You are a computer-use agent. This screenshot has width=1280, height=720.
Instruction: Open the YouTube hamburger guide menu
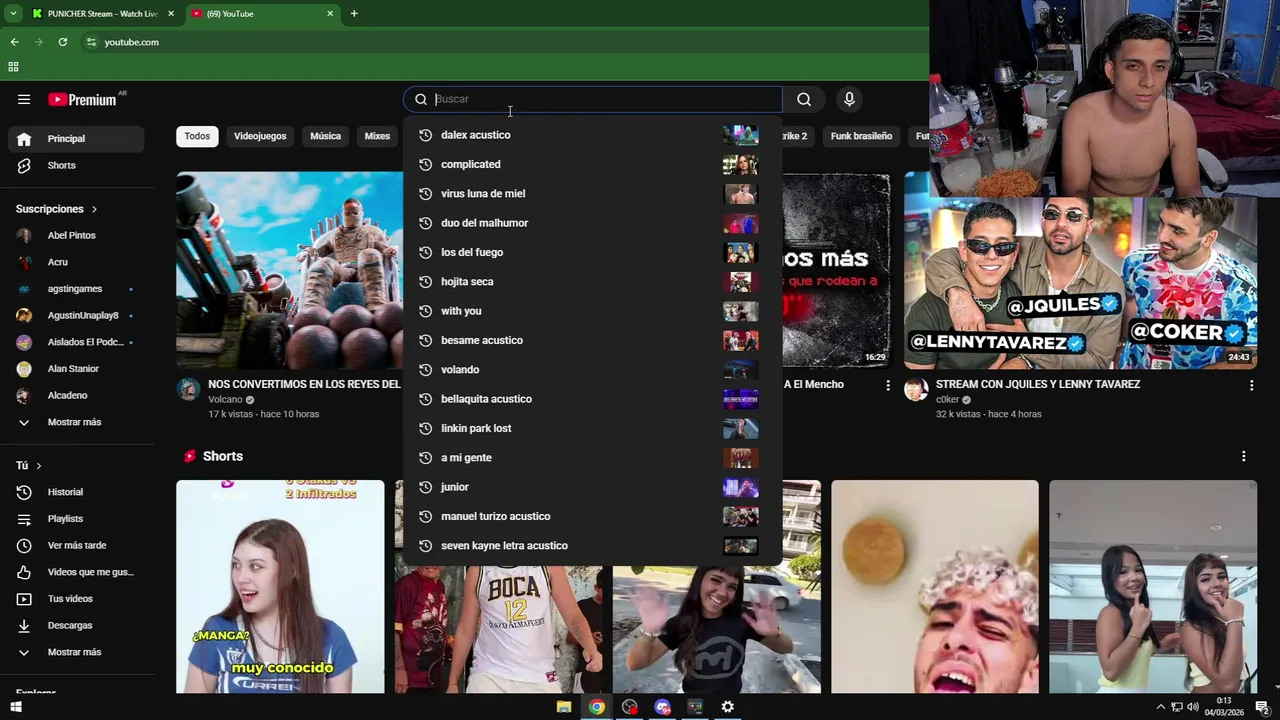pyautogui.click(x=24, y=99)
